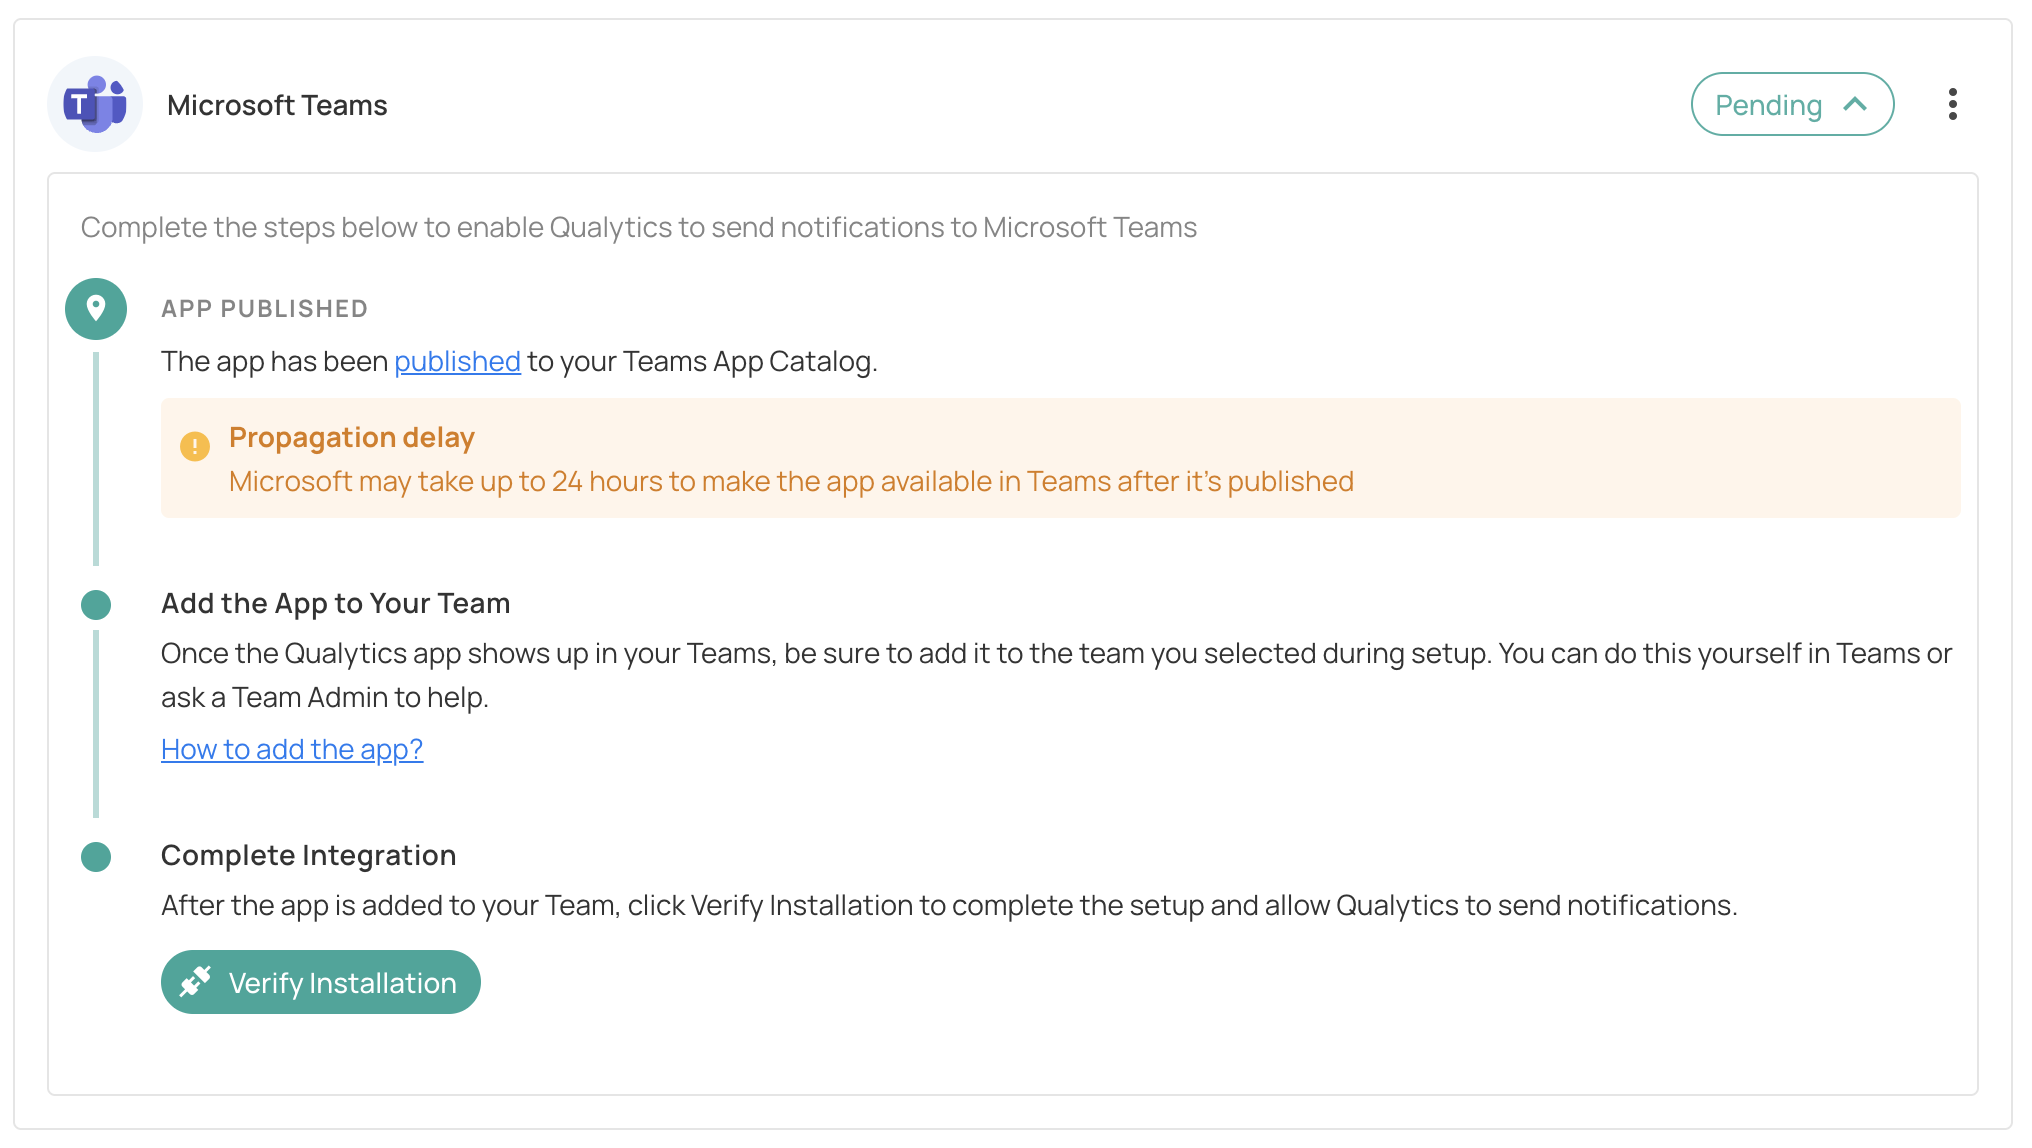
Task: Open the 'published' link
Action: click(457, 361)
